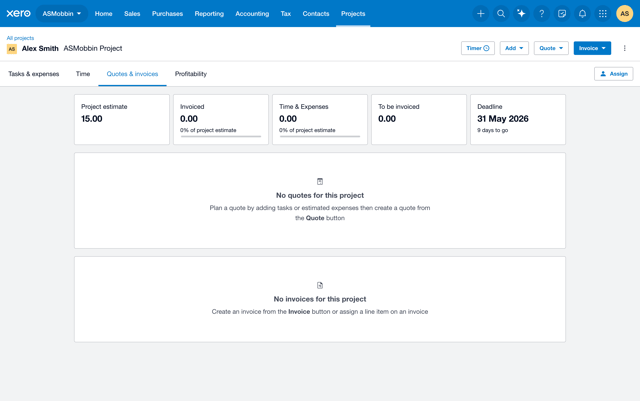
Task: Click the ASMobbin Project title
Action: (93, 48)
